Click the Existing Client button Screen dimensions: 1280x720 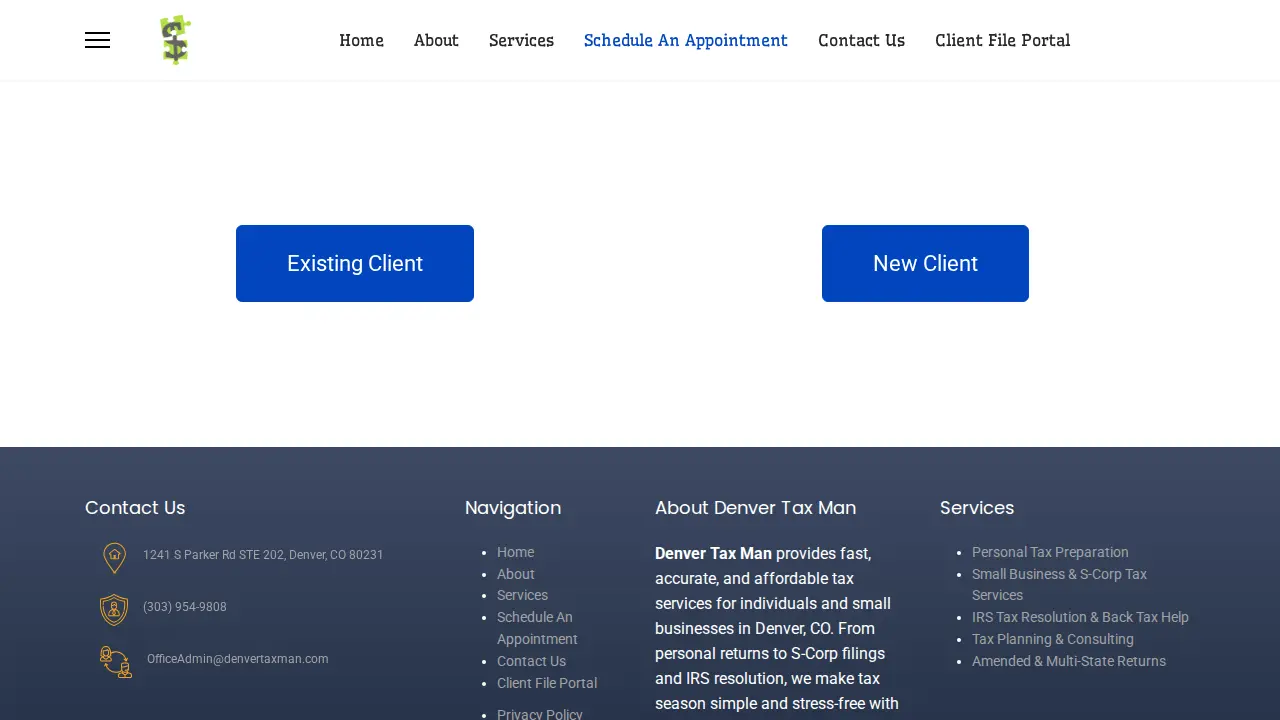(x=355, y=263)
